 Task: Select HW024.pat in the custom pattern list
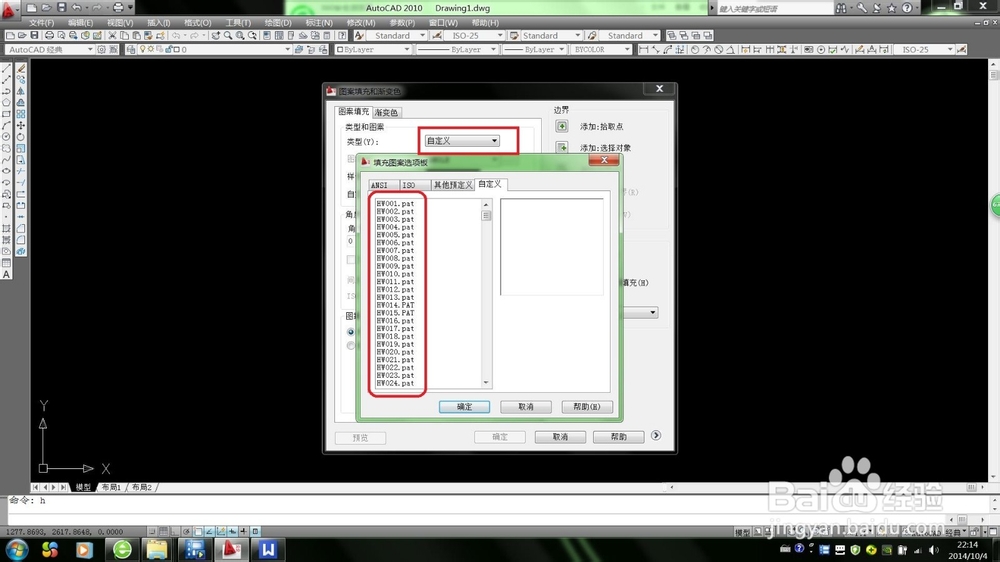coord(395,383)
